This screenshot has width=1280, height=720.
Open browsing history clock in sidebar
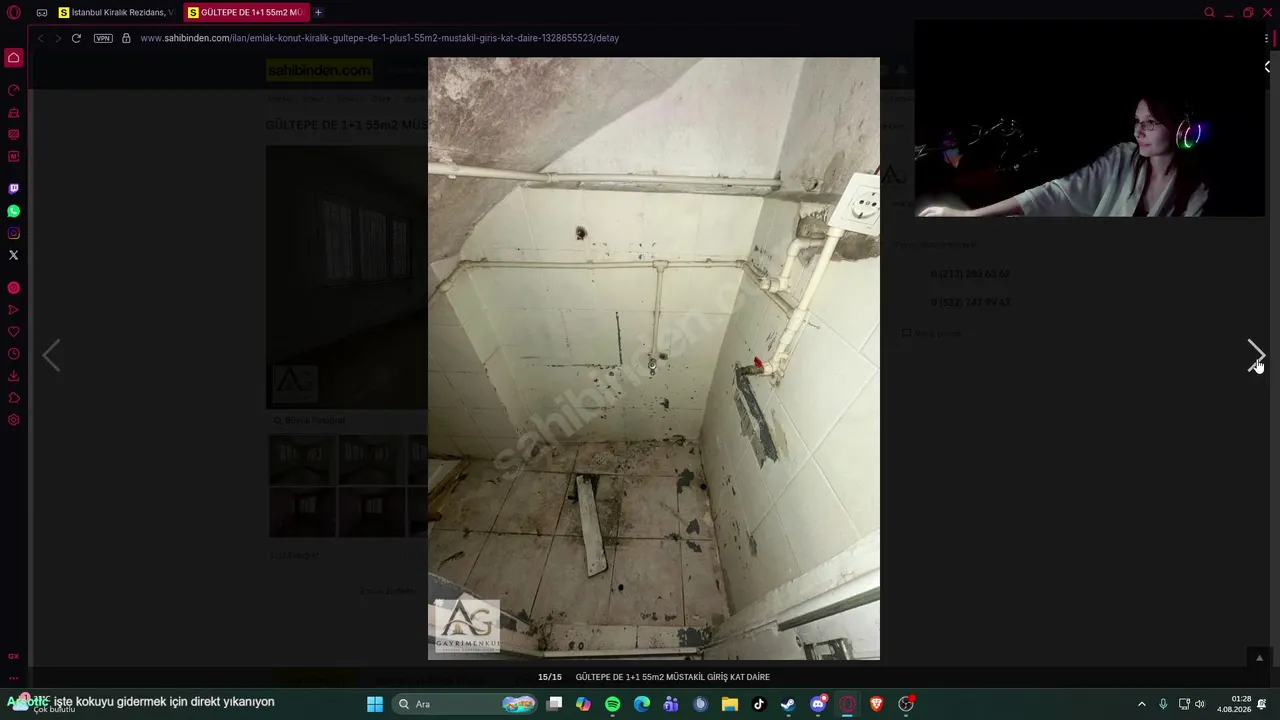(14, 354)
